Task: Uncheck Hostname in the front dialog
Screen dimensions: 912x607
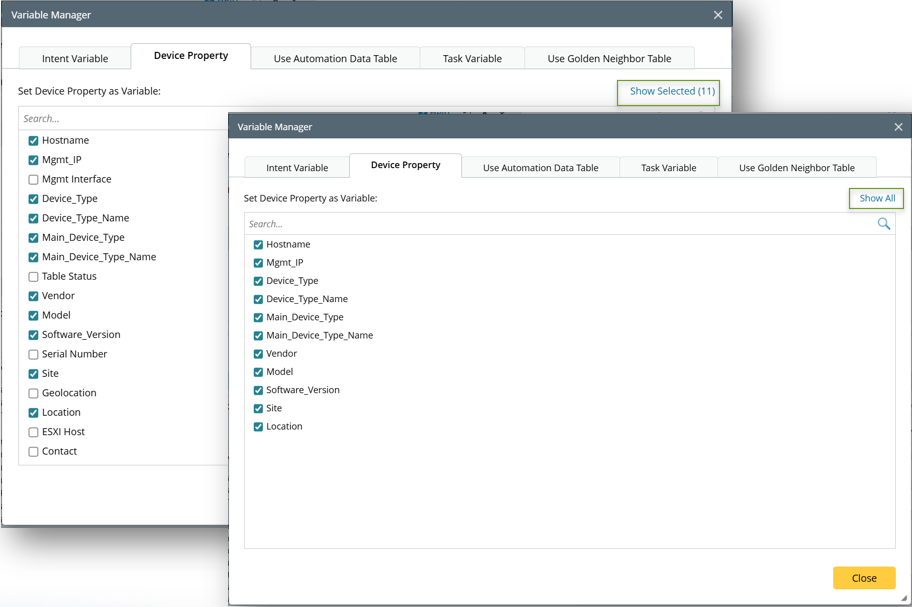Action: [258, 245]
